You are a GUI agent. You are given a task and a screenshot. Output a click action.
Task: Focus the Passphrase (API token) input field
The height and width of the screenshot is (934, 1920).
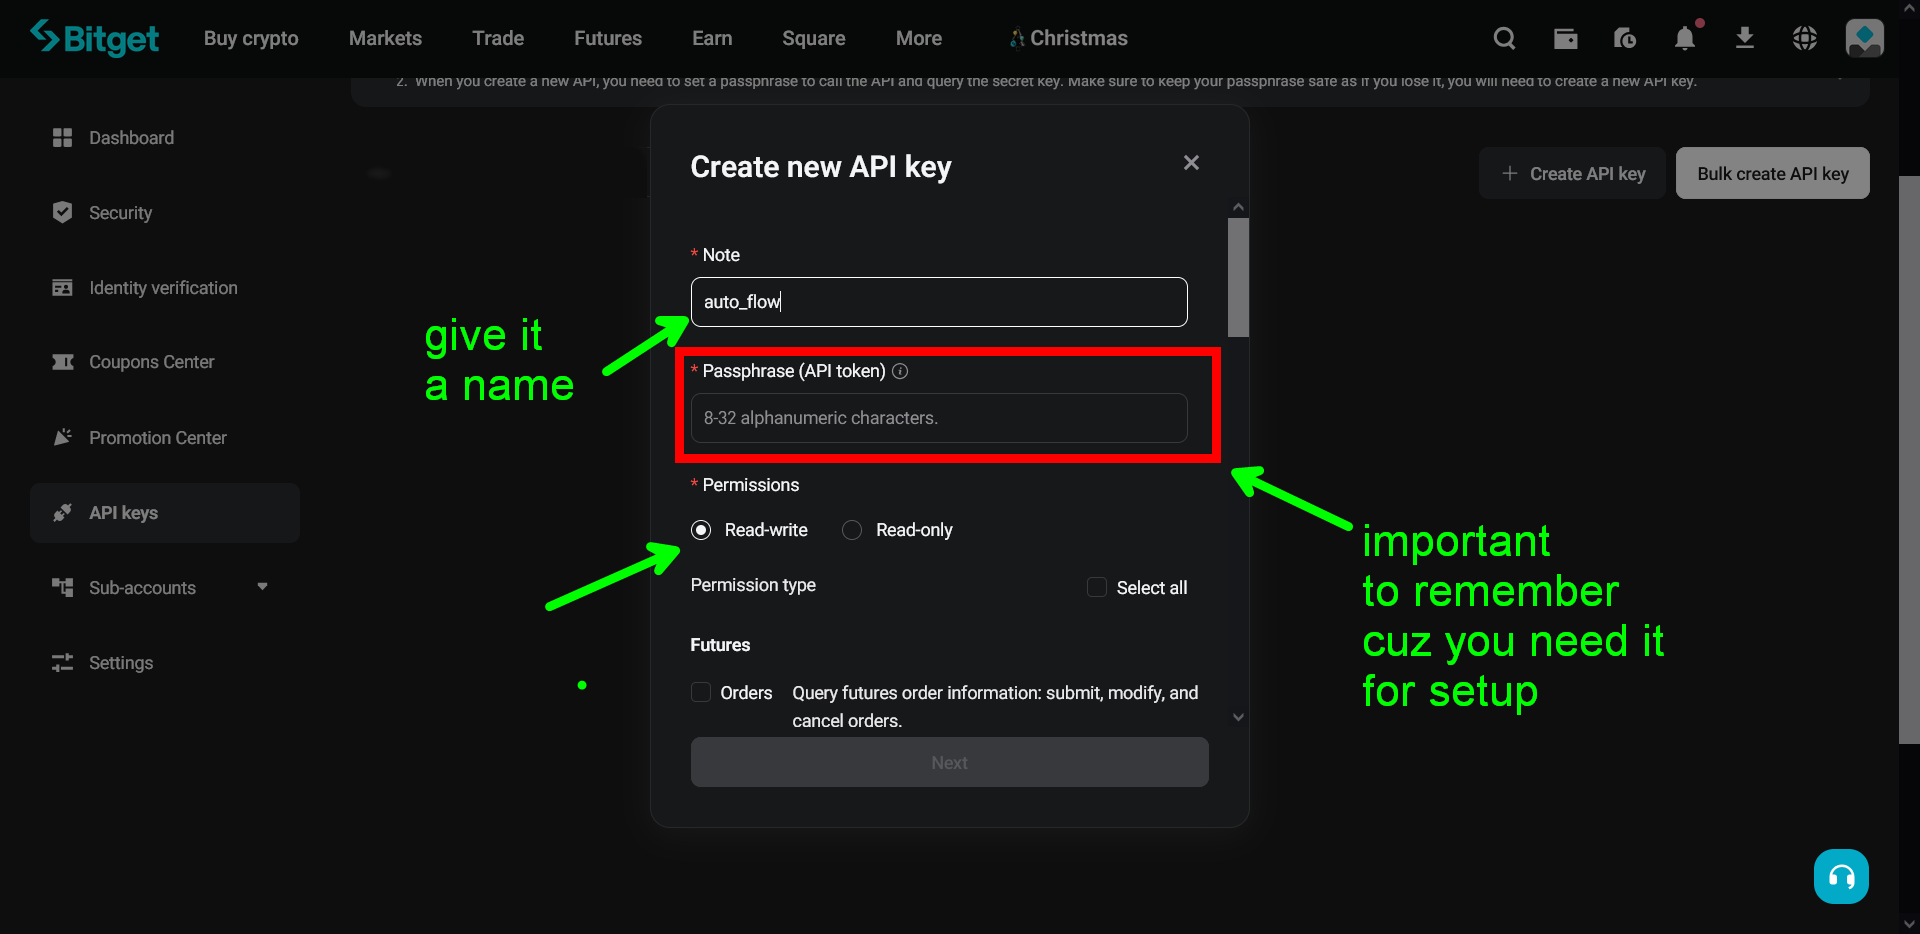(939, 418)
